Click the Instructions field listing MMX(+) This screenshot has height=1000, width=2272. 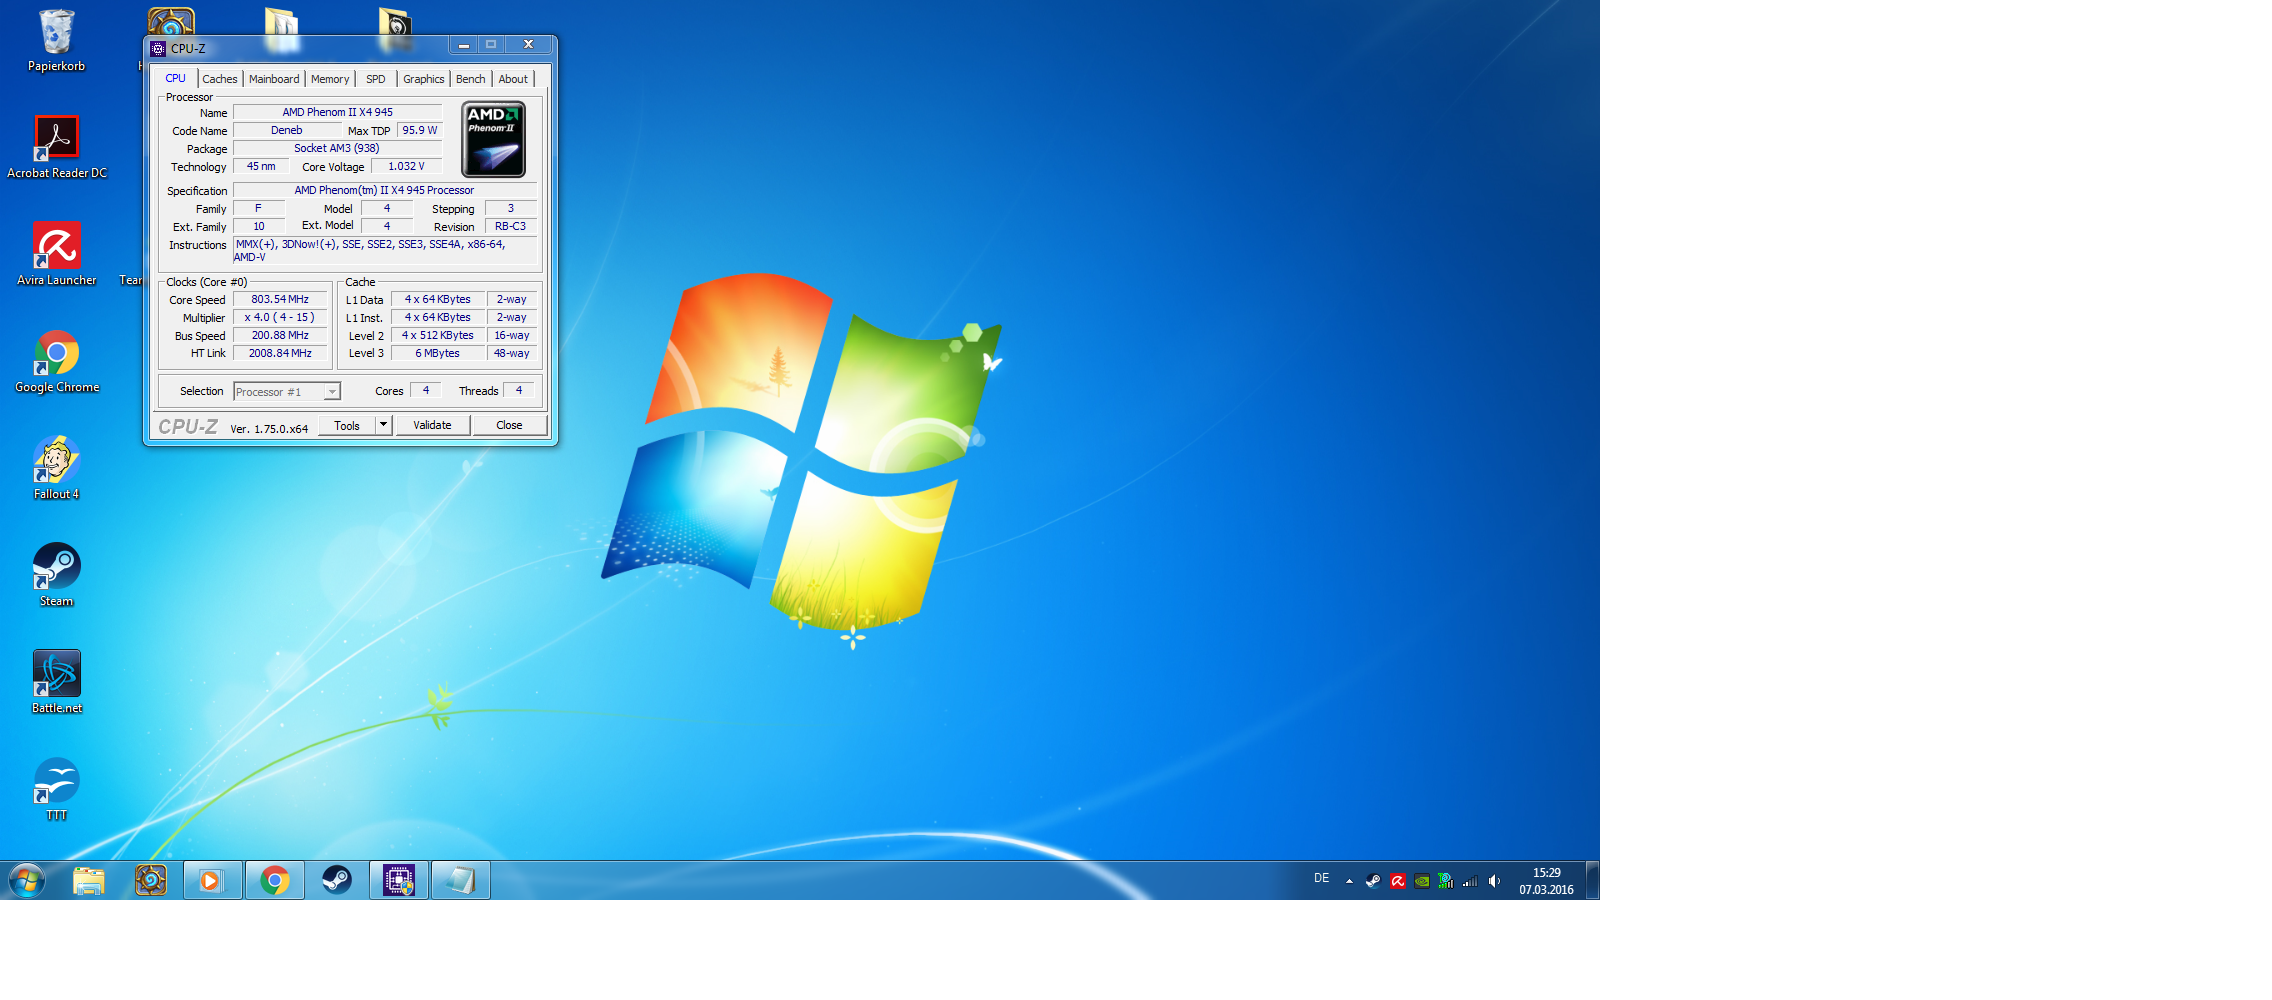(x=385, y=250)
